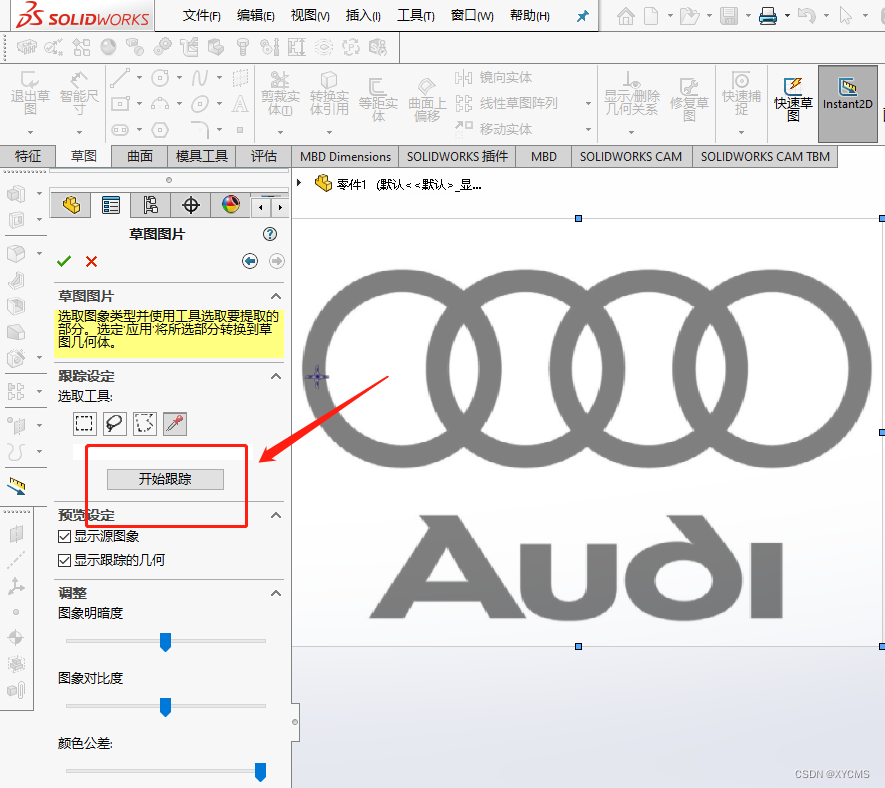The width and height of the screenshot is (885, 788).
Task: Cancel sketch picture with red X
Action: (x=91, y=261)
